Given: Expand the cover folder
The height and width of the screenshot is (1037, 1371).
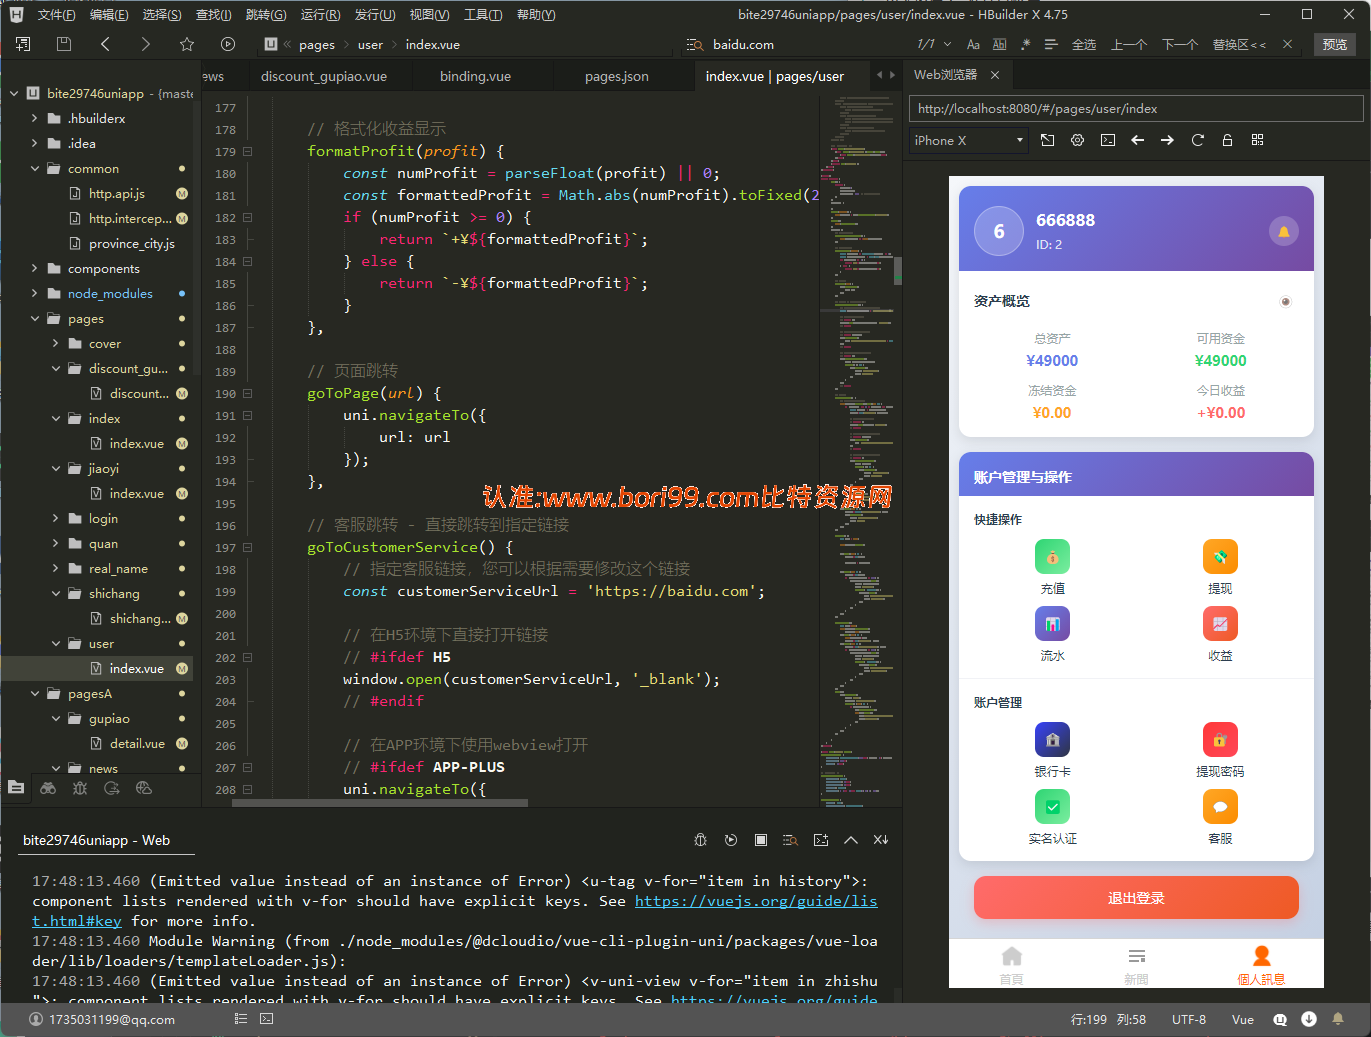Looking at the screenshot, I should tap(56, 344).
